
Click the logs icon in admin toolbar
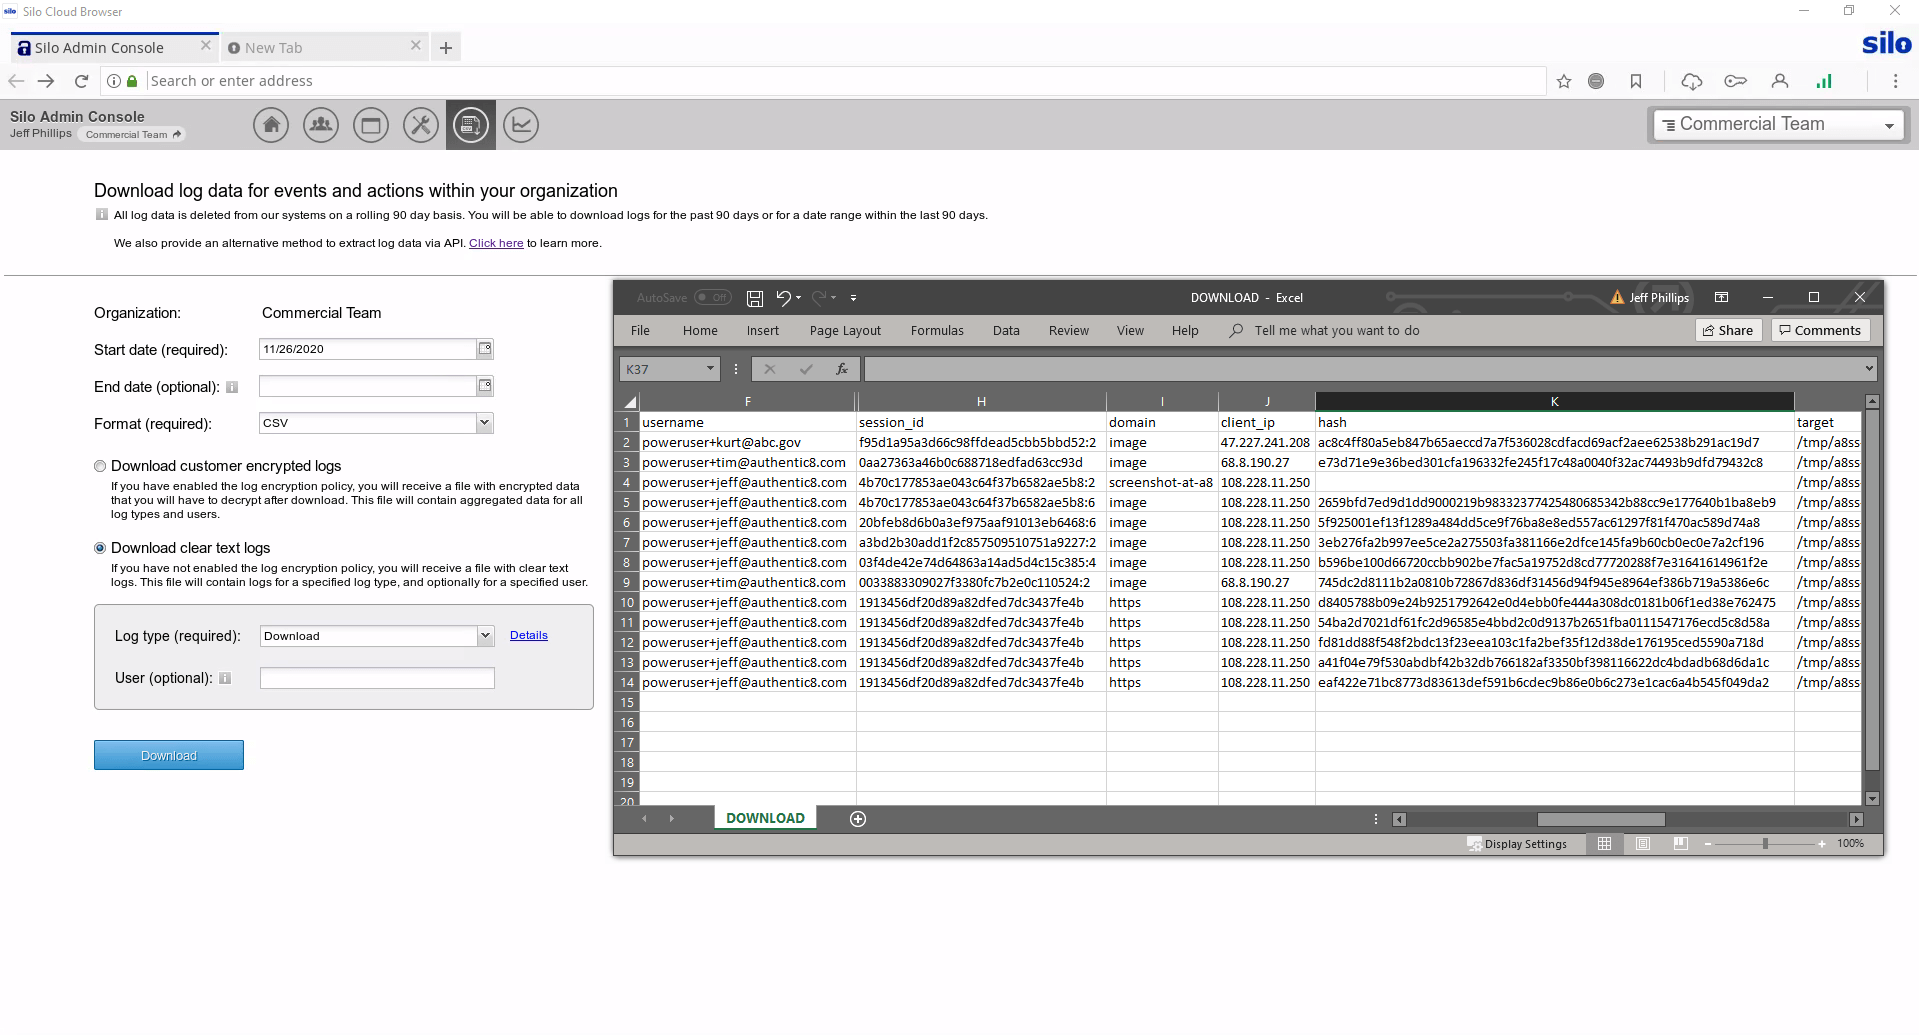coord(471,125)
